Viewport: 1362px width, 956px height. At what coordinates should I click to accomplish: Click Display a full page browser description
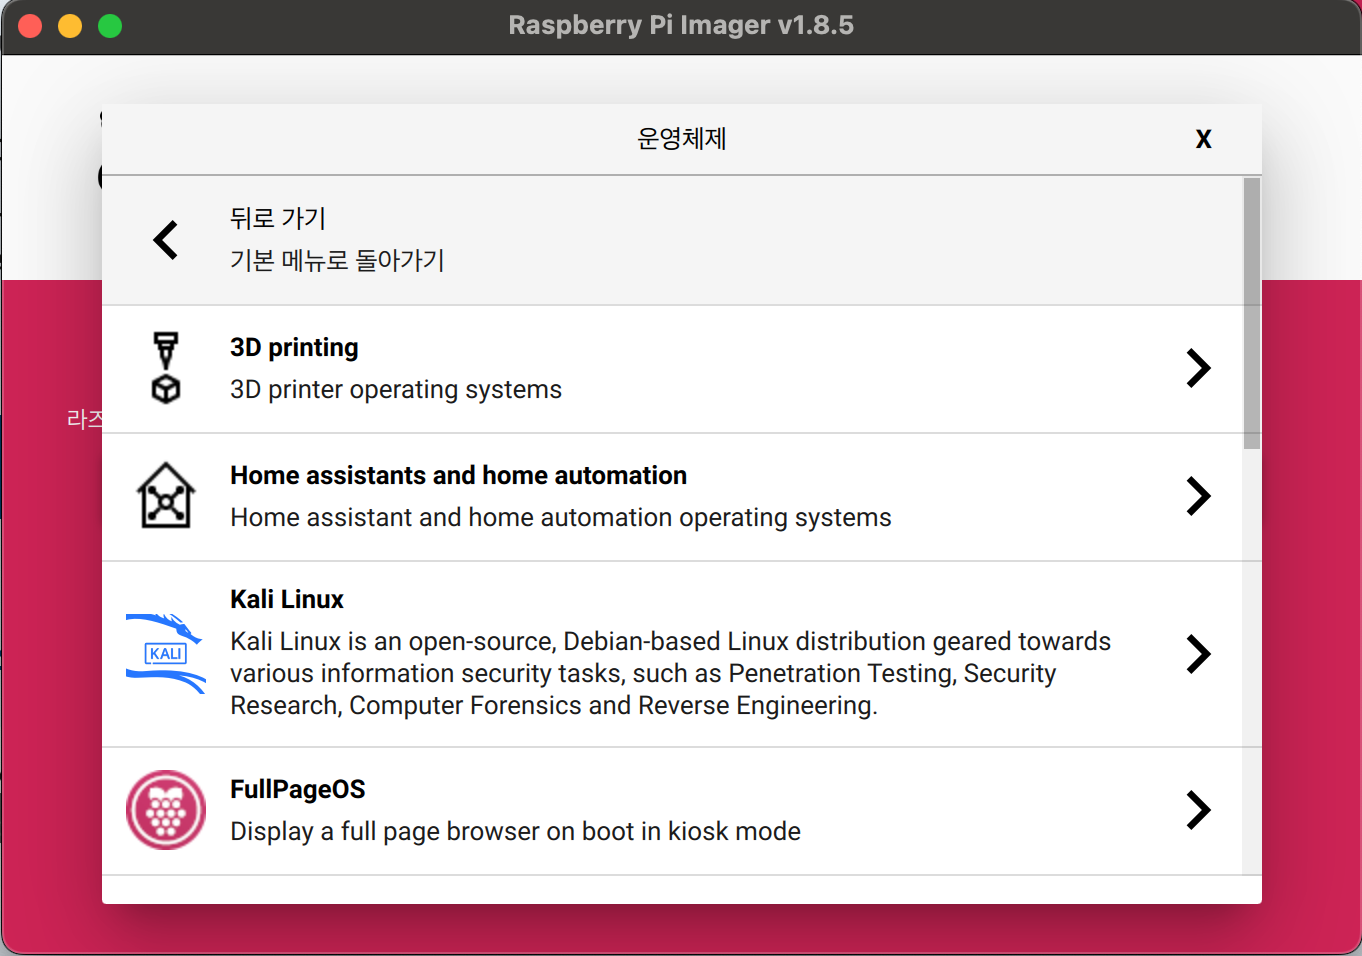[x=515, y=831]
